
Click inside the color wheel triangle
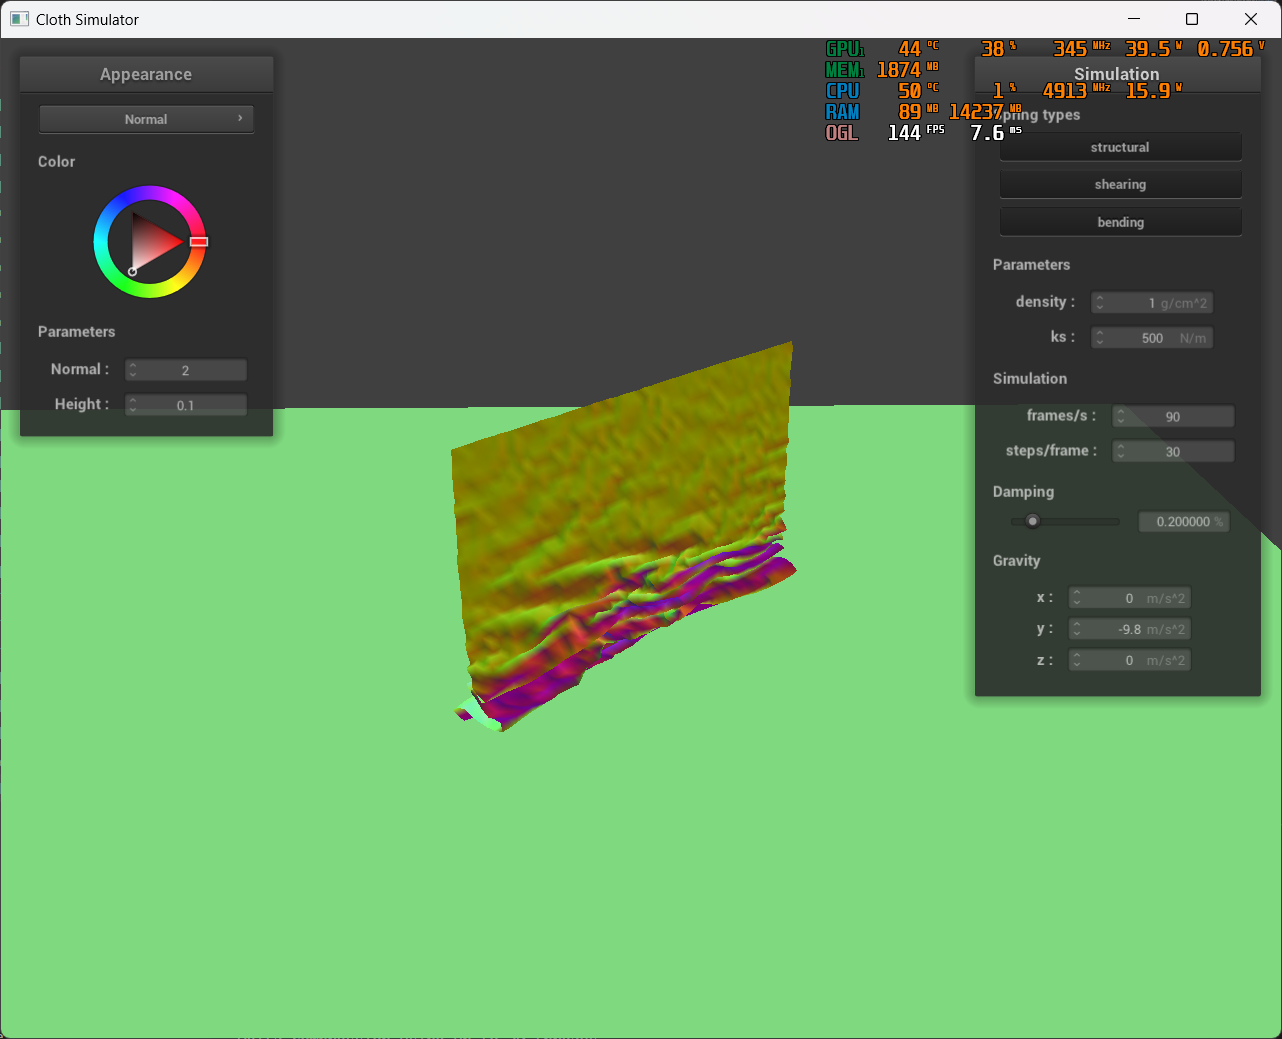coord(152,241)
